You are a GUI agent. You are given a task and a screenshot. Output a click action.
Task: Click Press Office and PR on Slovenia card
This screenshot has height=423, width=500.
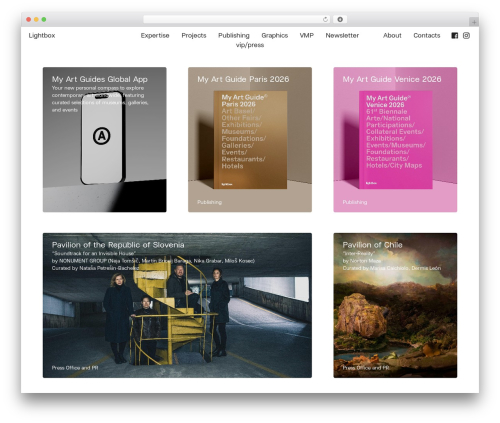pyautogui.click(x=75, y=368)
